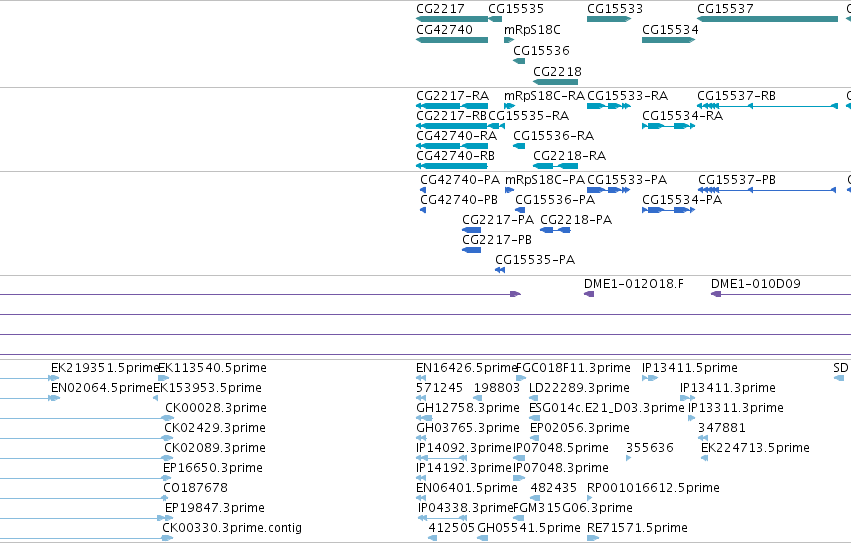Viewport: 851px width, 543px height.
Task: Click the mRpS18C gene label
Action: tap(532, 30)
